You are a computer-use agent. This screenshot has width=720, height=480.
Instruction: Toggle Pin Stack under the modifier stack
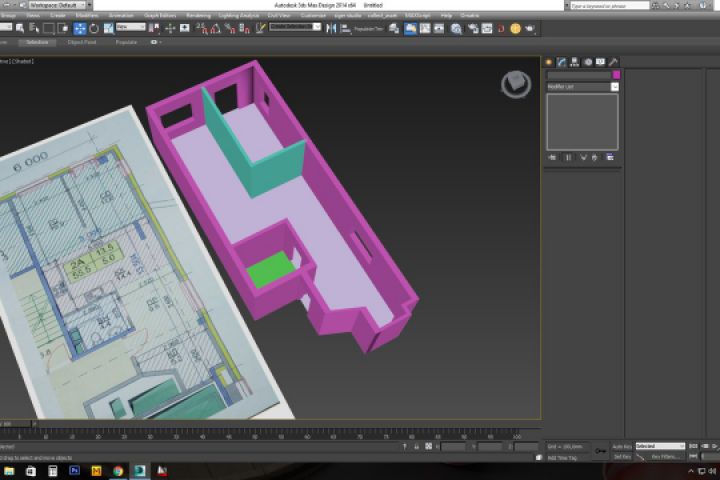point(552,157)
